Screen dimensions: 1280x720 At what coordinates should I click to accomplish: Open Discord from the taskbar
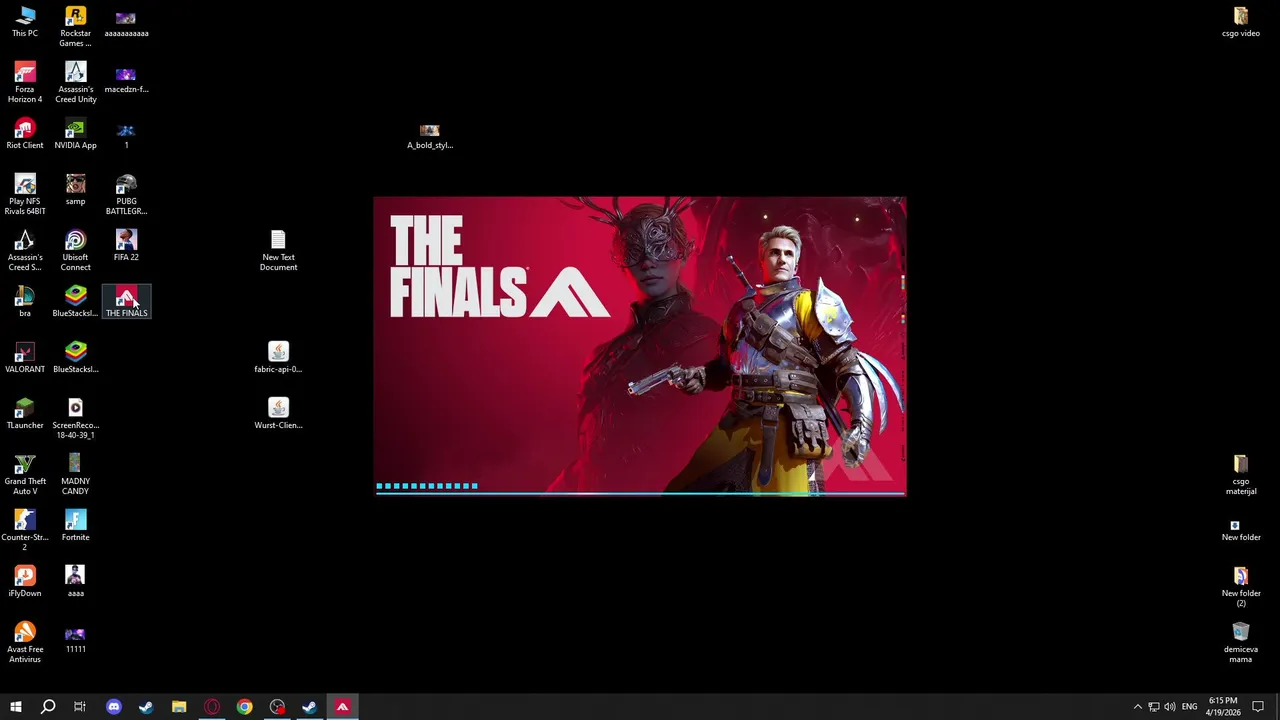[x=113, y=707]
